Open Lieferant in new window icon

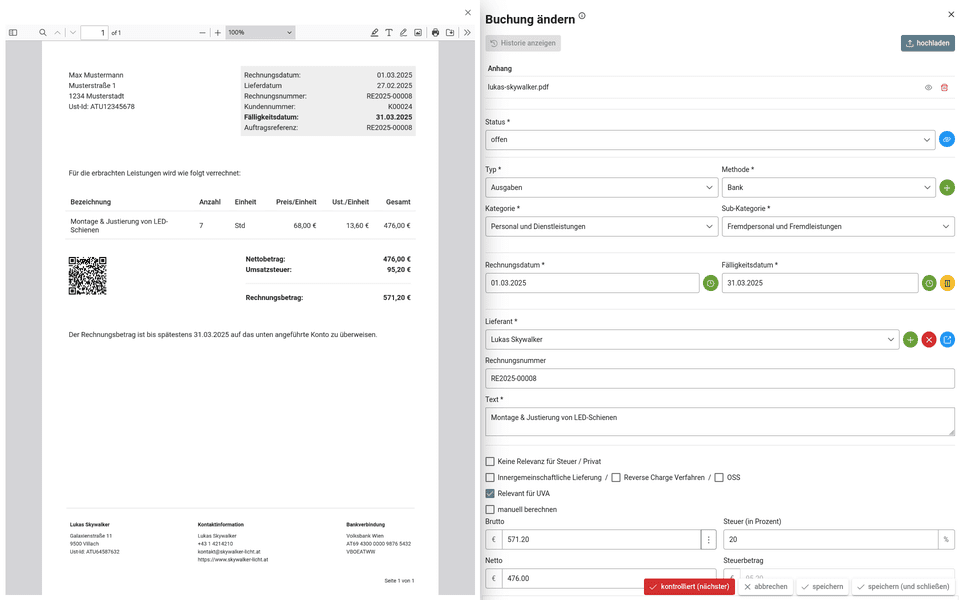[x=947, y=340]
